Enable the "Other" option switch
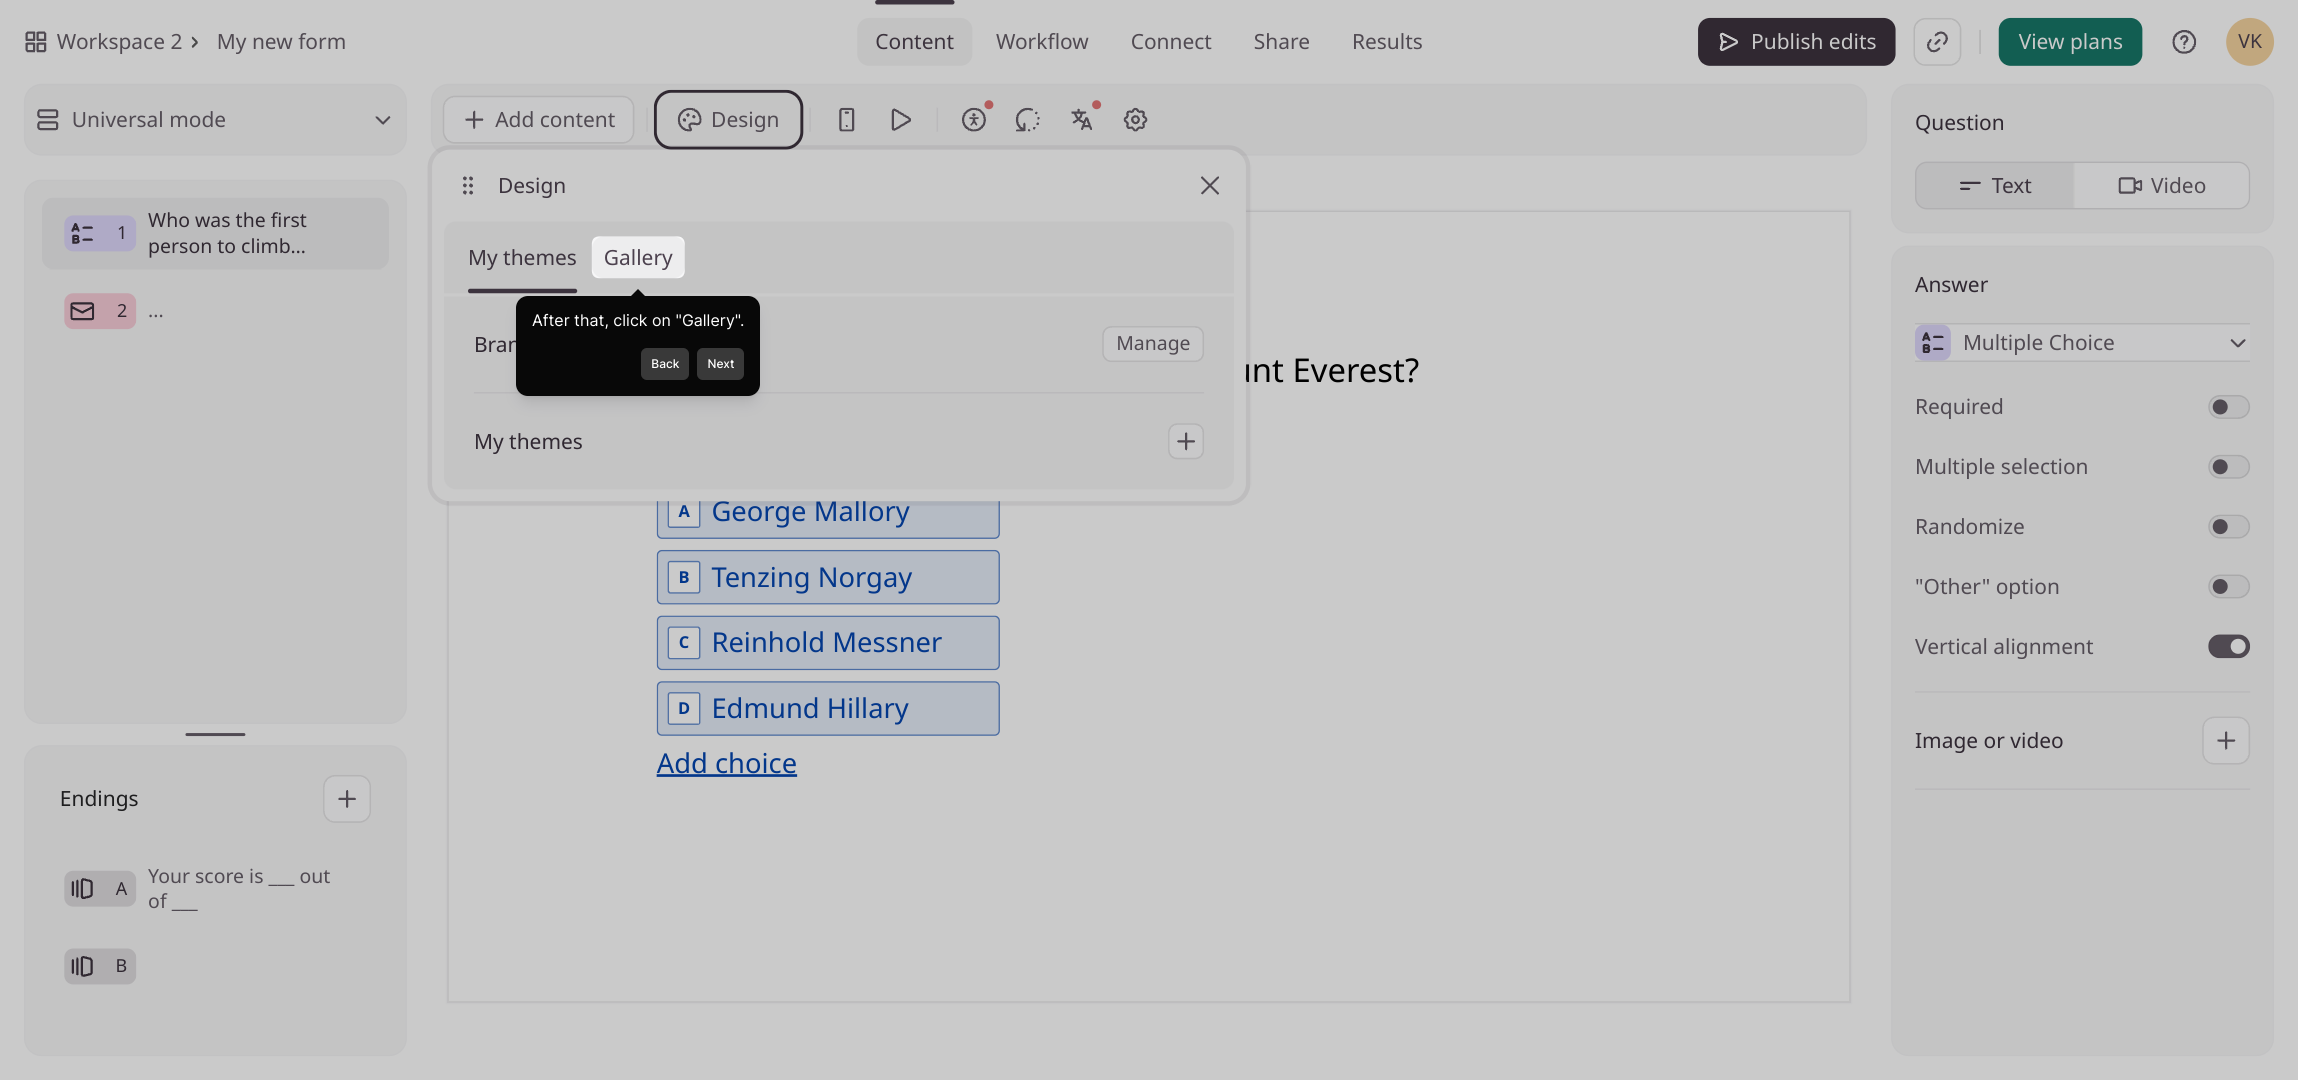Image resolution: width=2298 pixels, height=1080 pixels. pyautogui.click(x=2229, y=587)
